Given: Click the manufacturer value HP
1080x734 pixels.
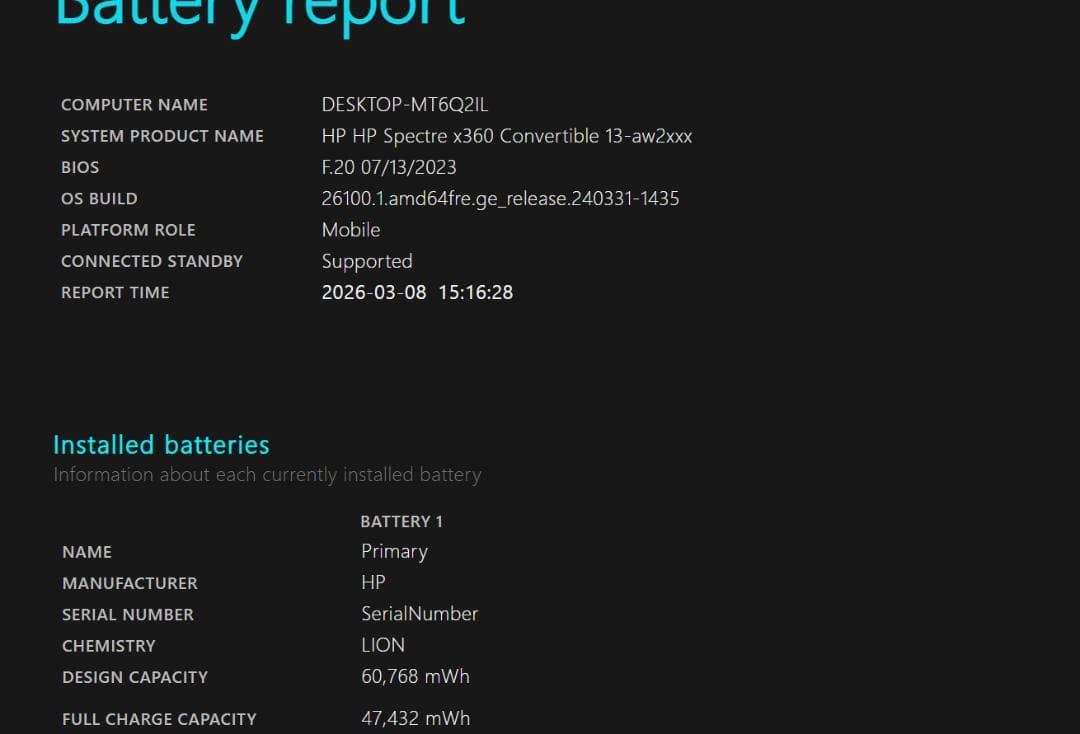Looking at the screenshot, I should (x=373, y=583).
